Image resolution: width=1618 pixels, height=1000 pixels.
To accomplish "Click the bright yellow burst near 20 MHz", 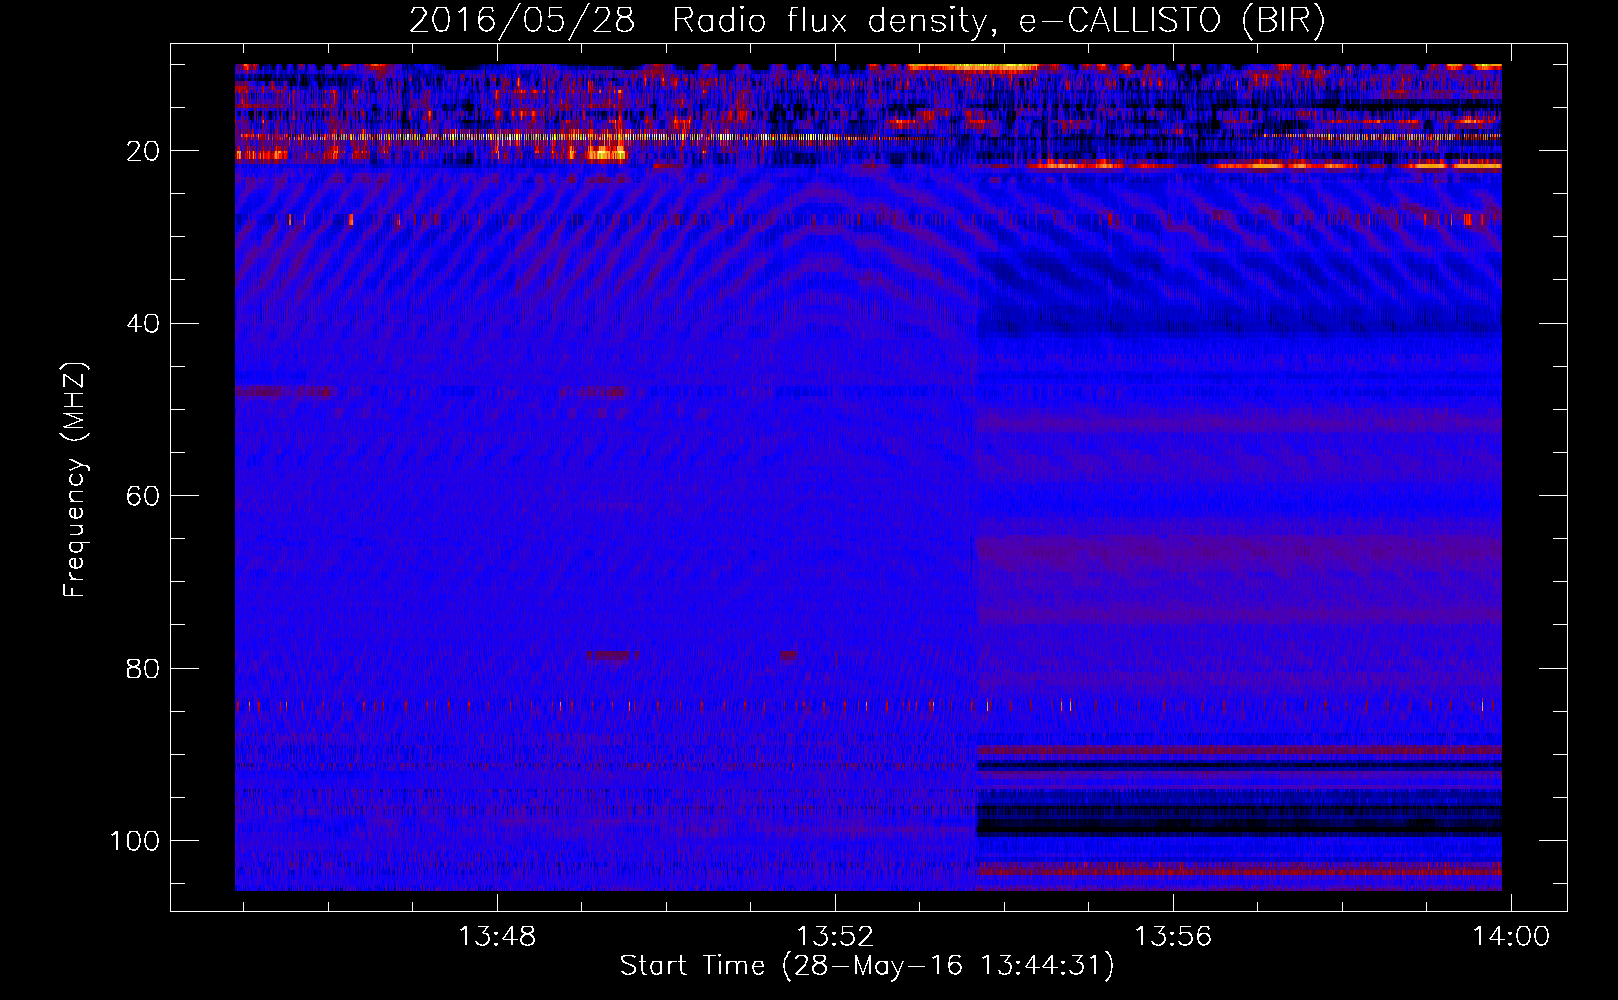I will [604, 154].
